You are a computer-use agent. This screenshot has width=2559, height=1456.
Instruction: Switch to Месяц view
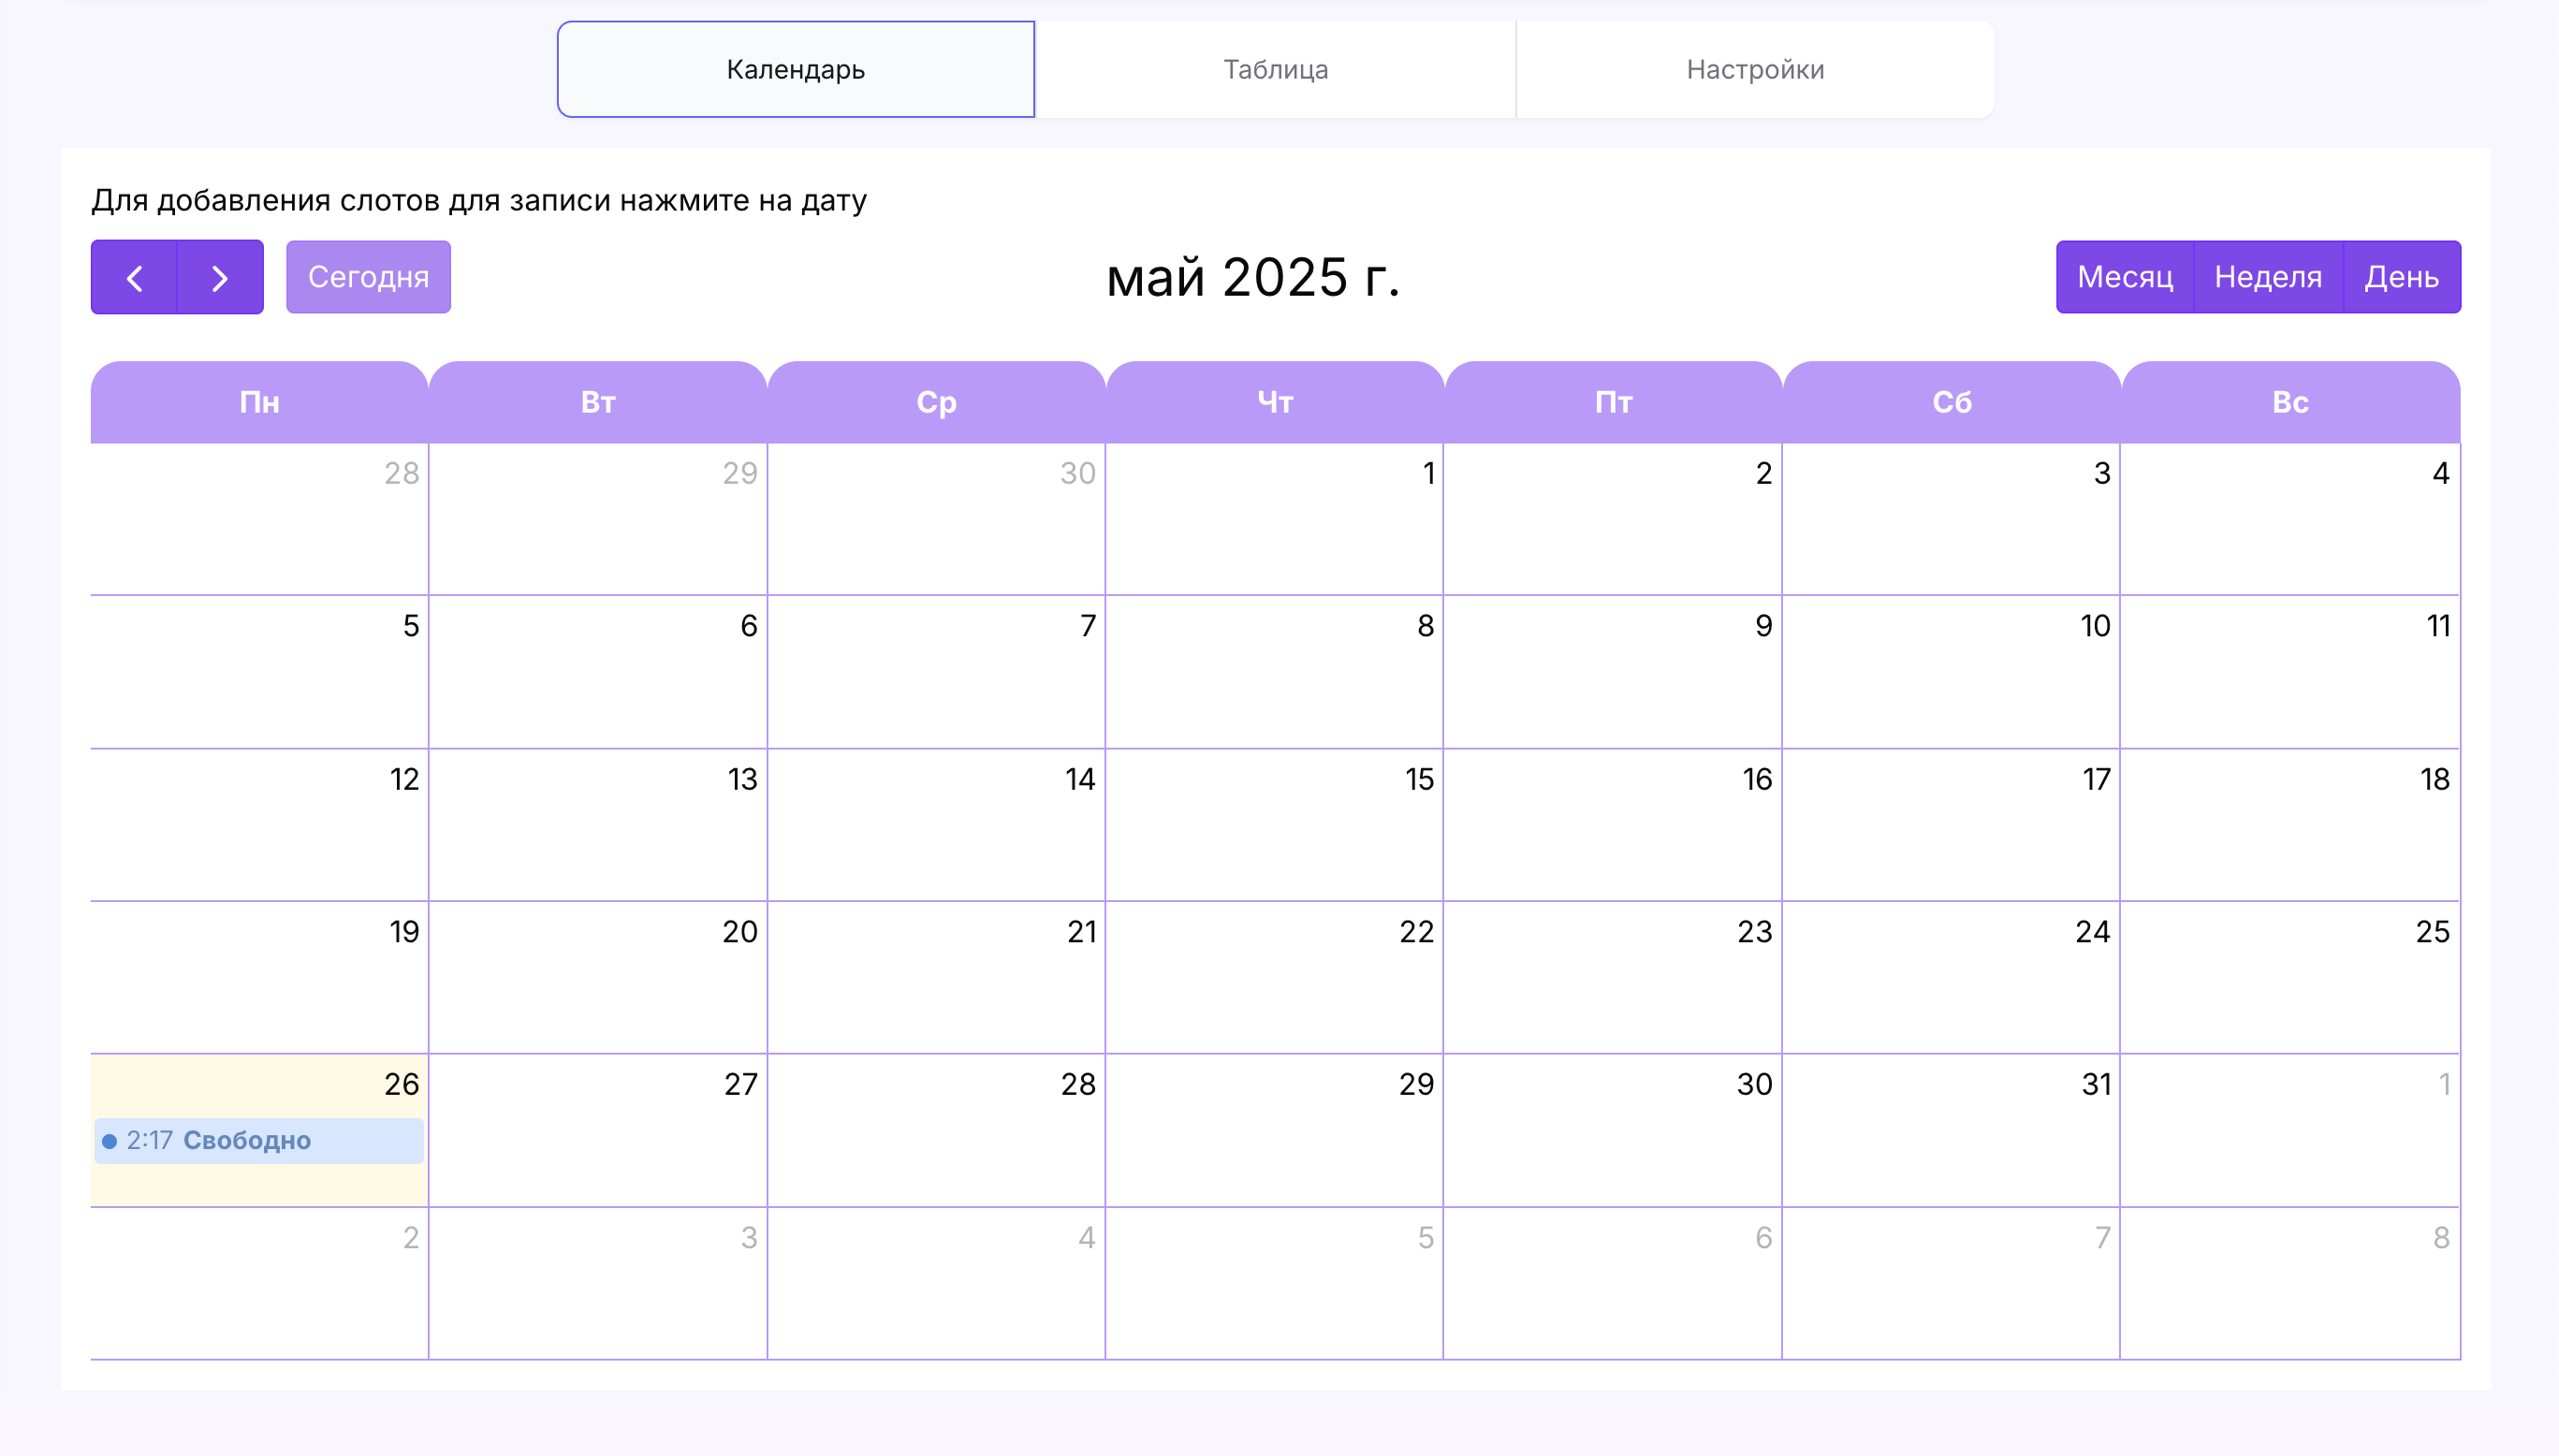click(2124, 277)
